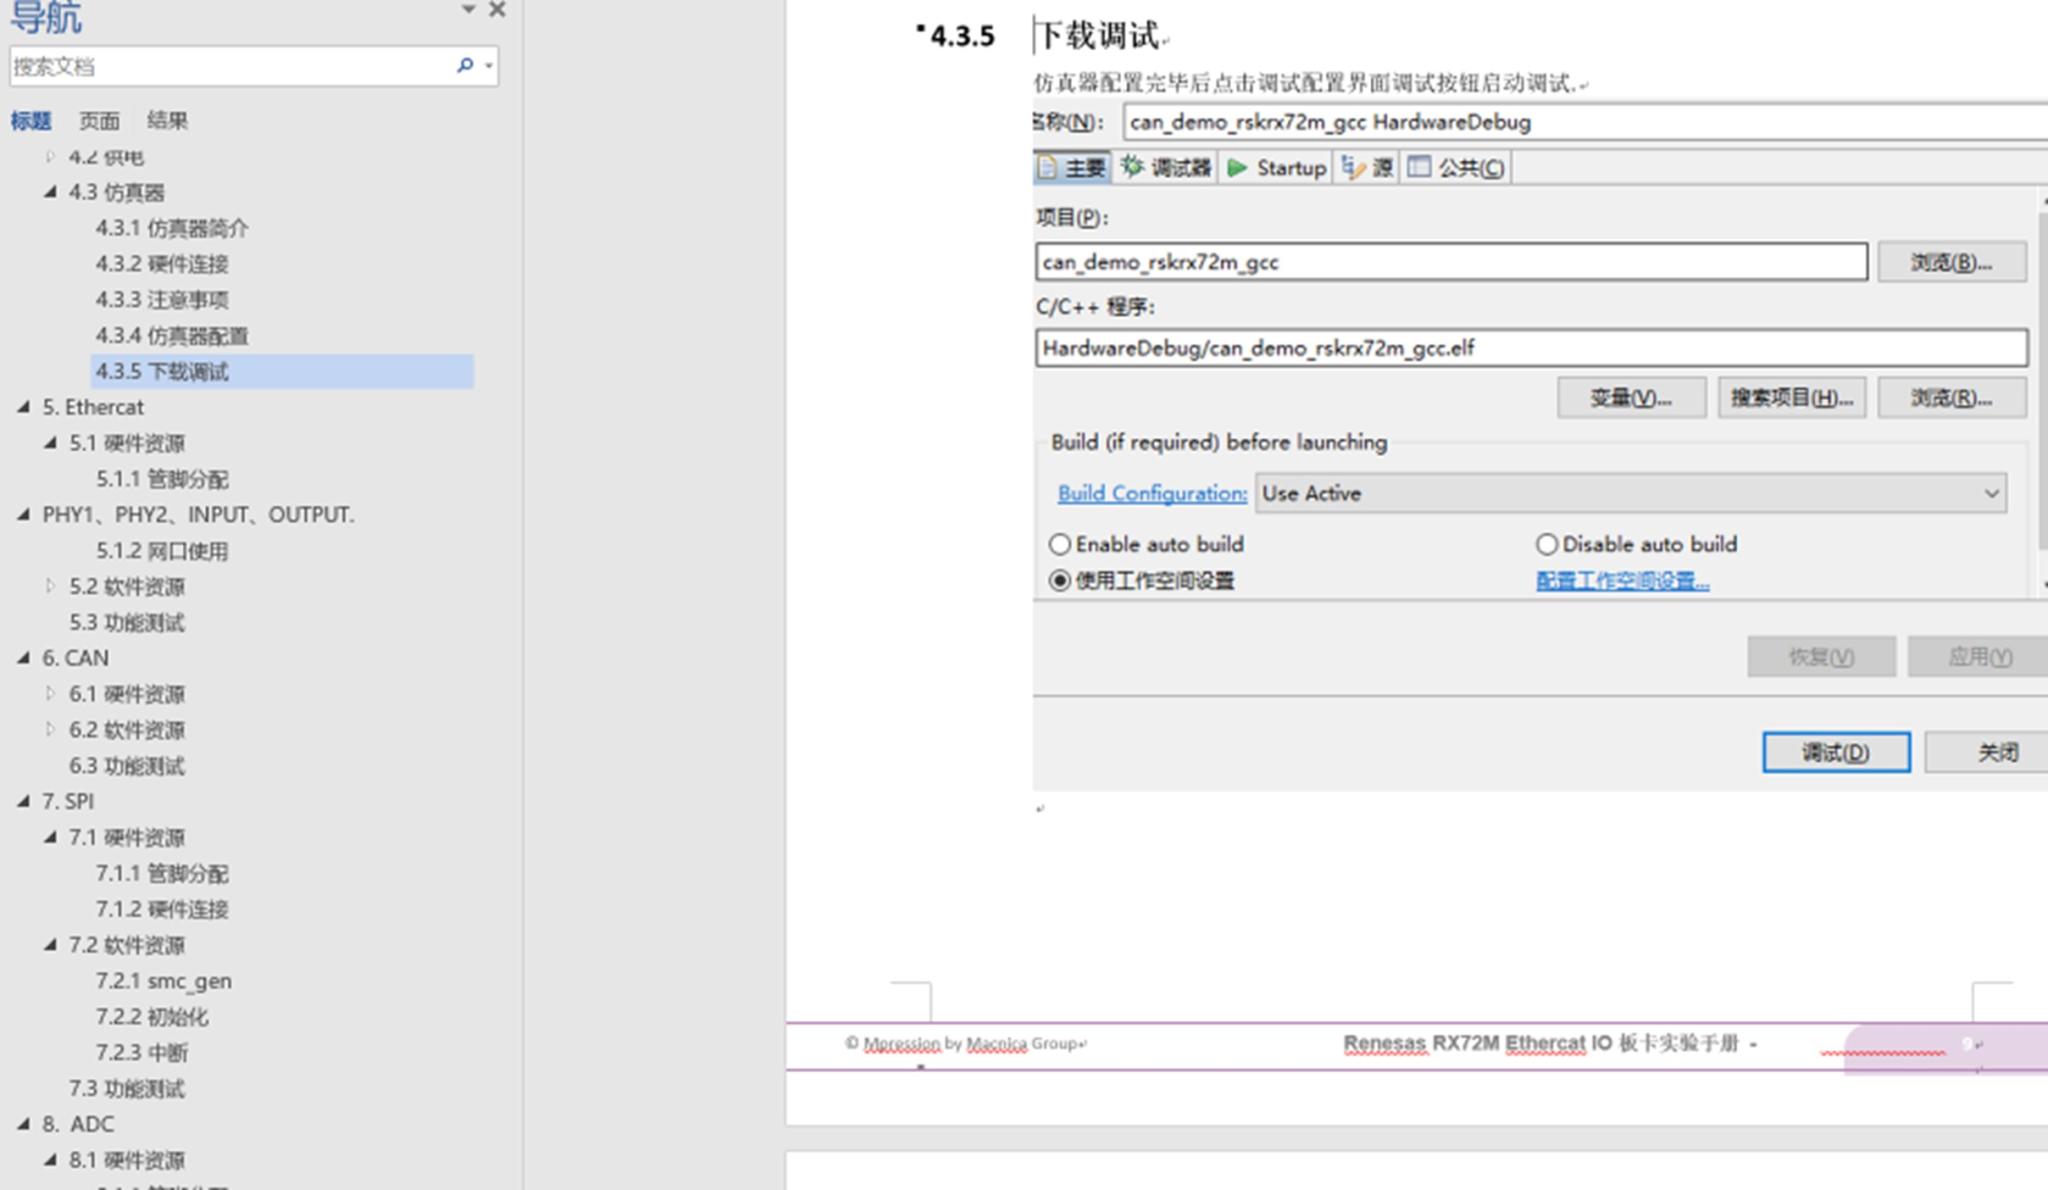2048x1190 pixels.
Task: Click the 源 tab source icon
Action: coord(1352,167)
